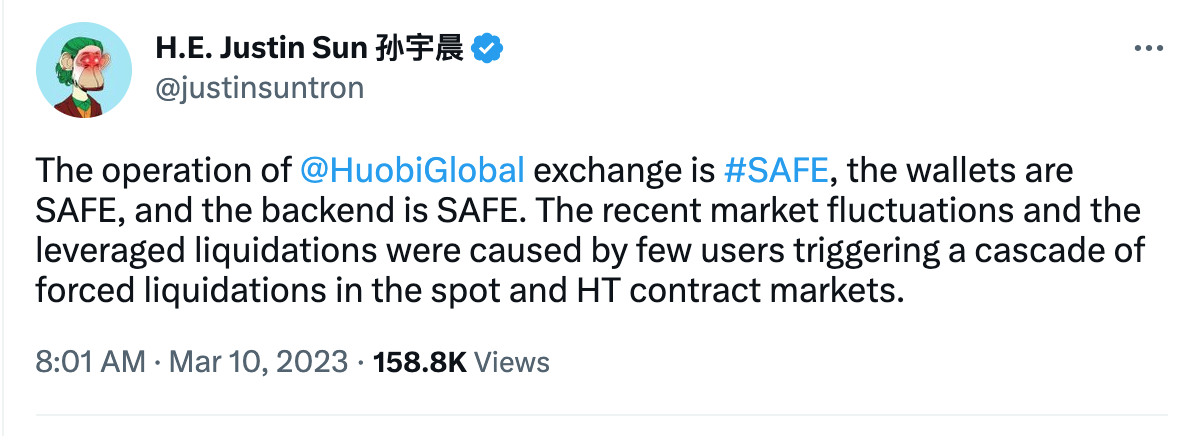Open the @justinsuntron handle
This screenshot has height=436, width=1182.
259,88
